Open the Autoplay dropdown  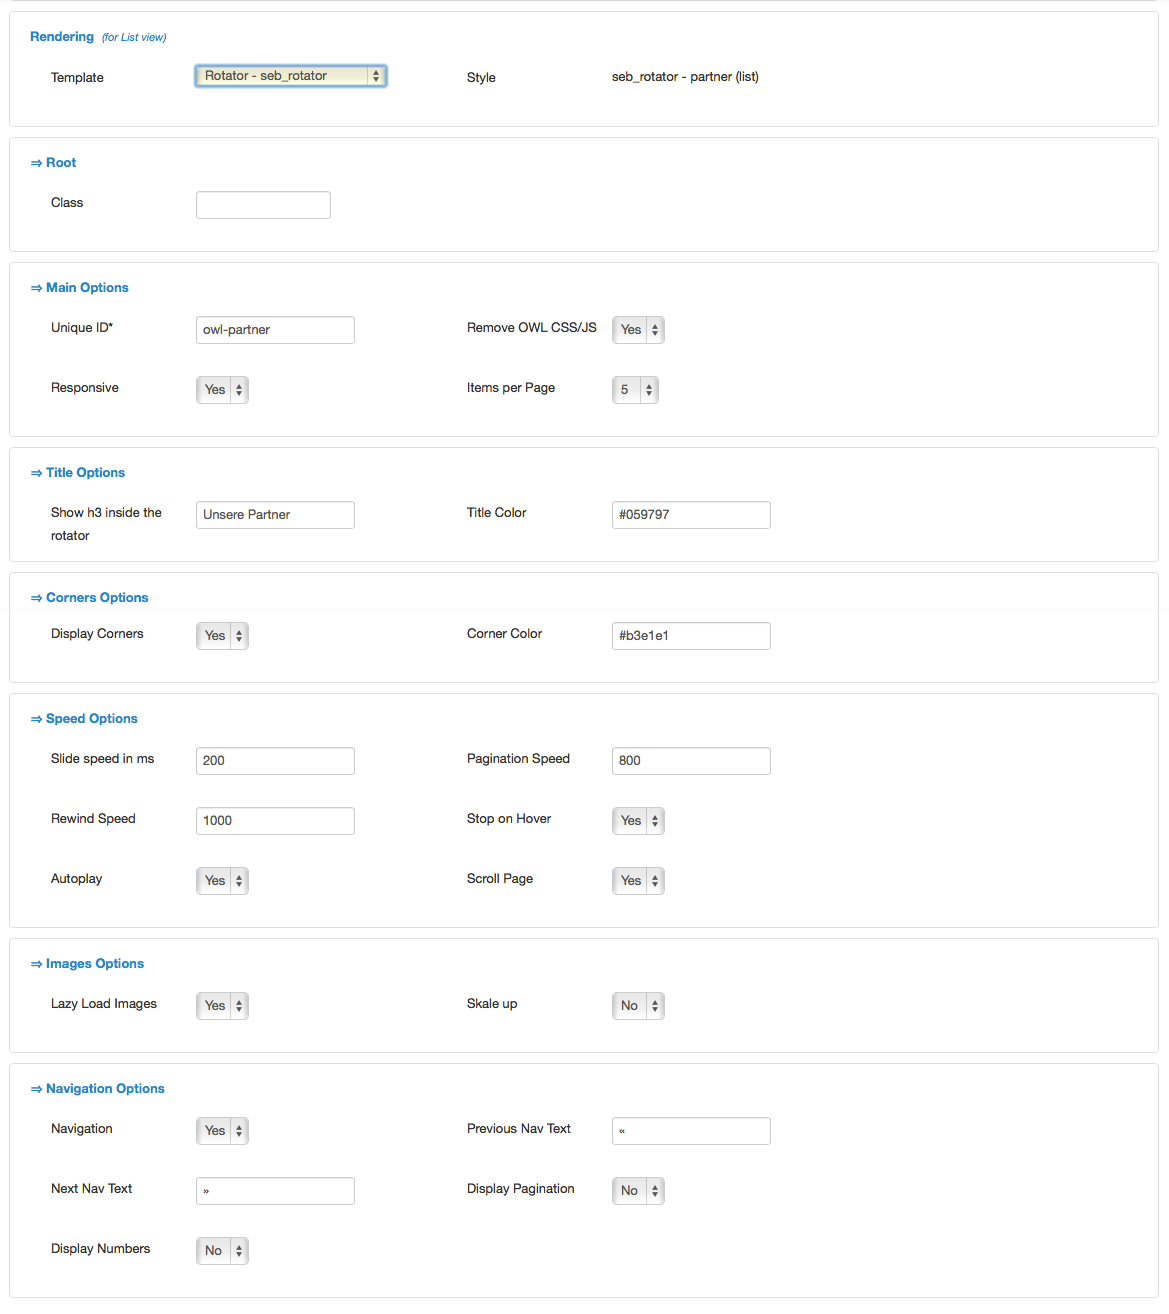tap(222, 881)
